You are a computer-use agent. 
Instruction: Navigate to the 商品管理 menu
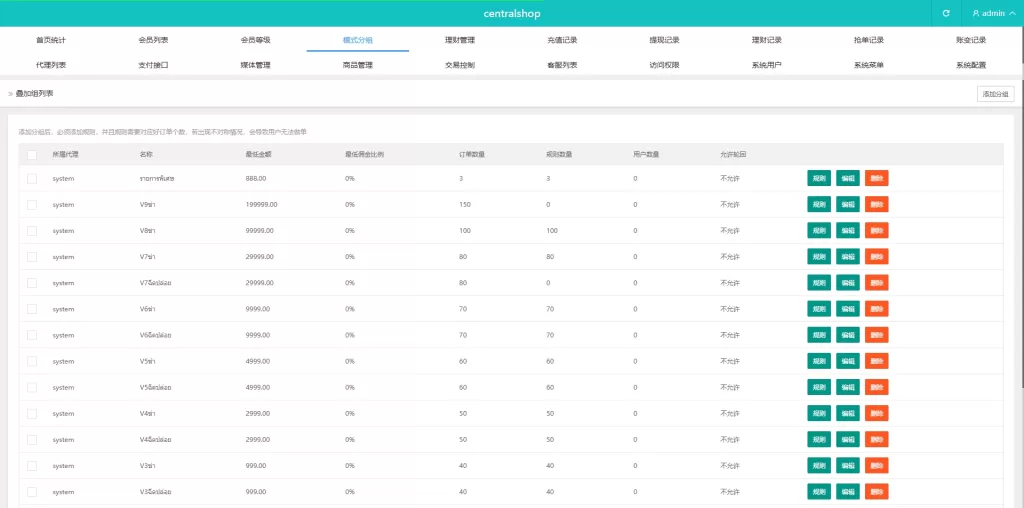click(357, 65)
